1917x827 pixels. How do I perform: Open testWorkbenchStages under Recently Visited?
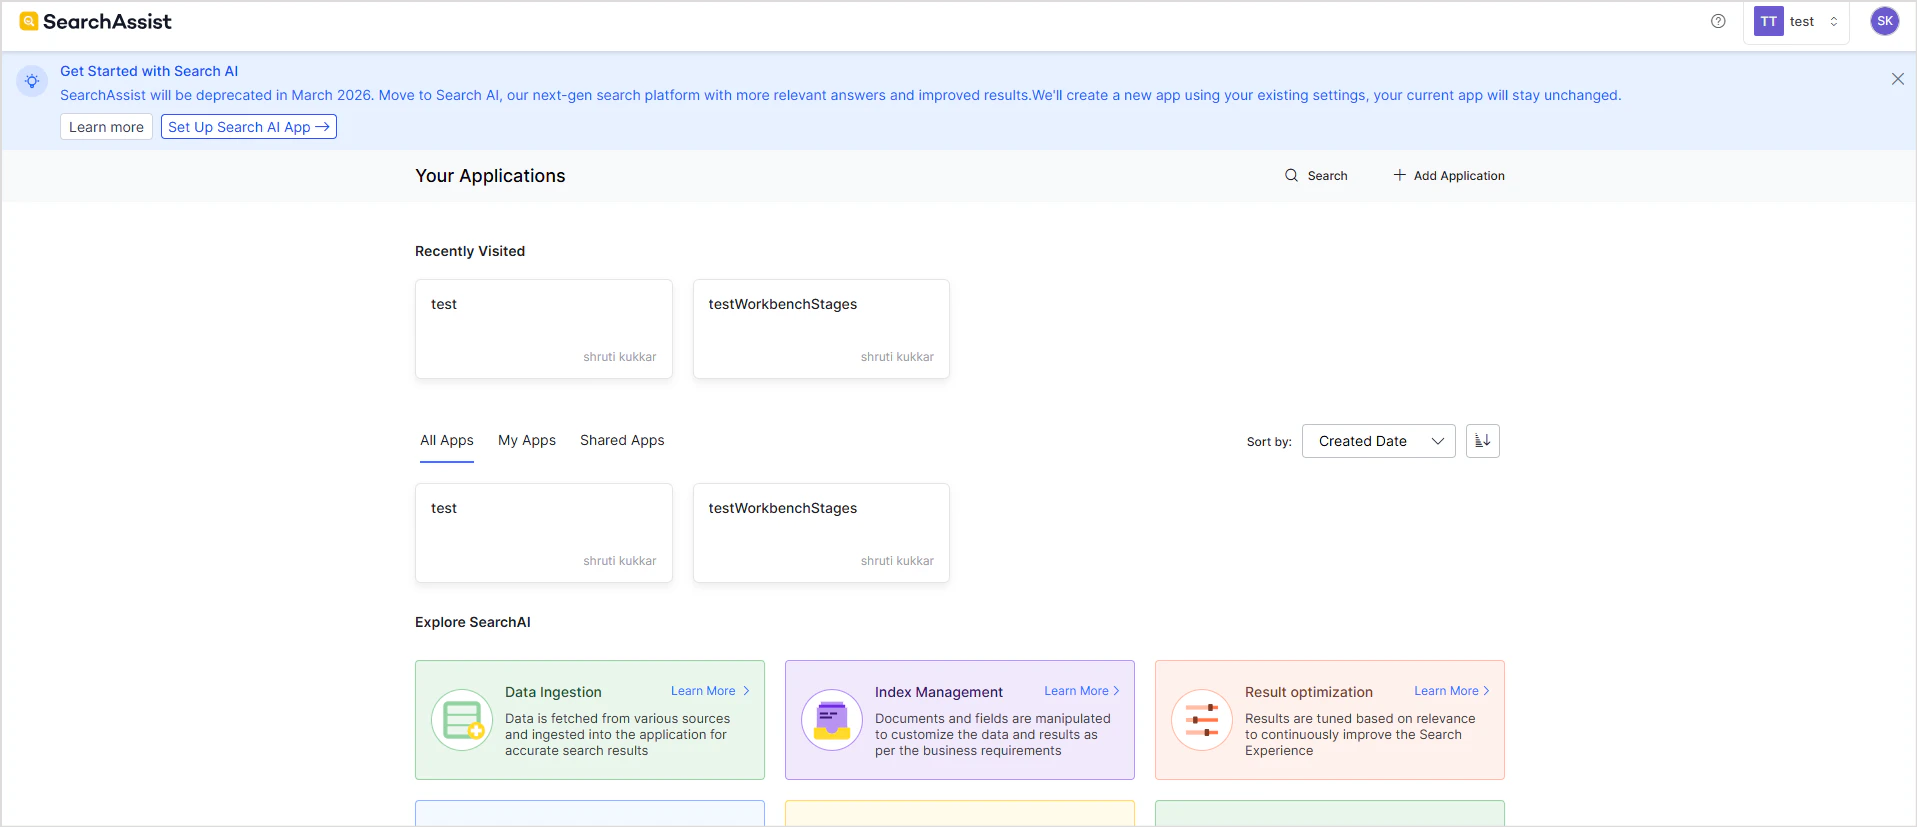pos(821,329)
